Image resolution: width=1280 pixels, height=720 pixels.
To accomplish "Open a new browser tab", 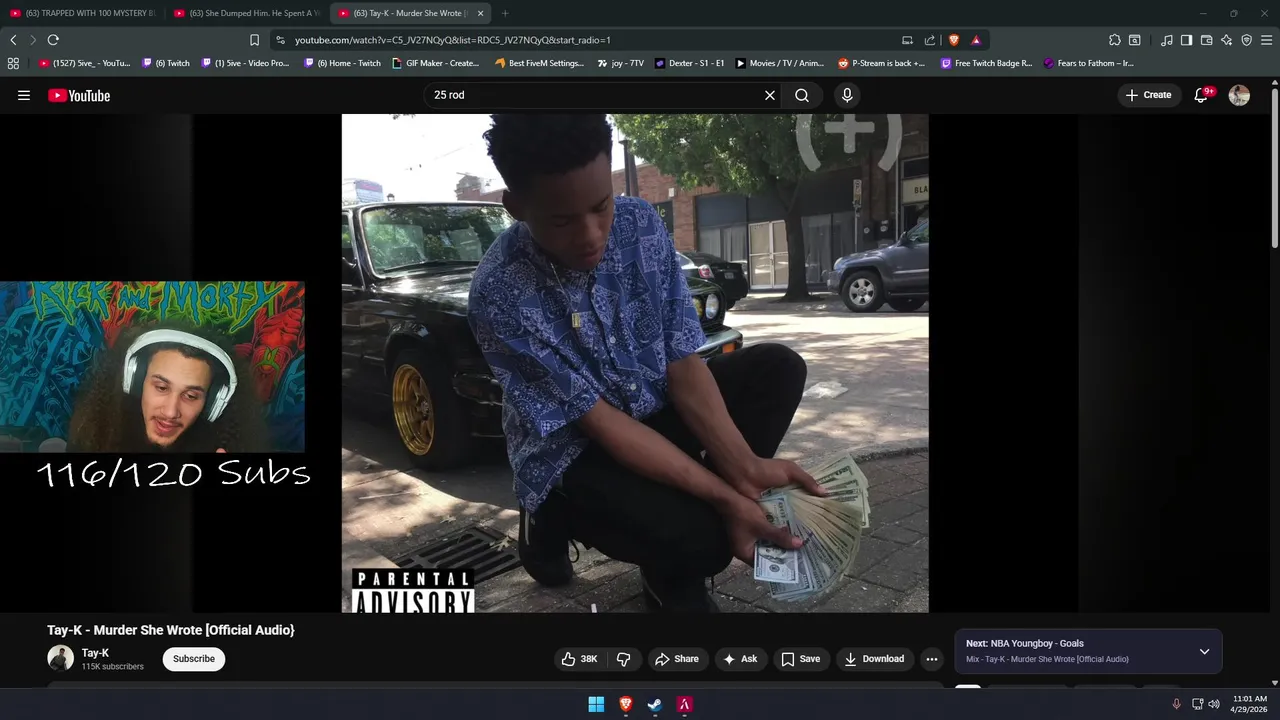I will click(505, 13).
